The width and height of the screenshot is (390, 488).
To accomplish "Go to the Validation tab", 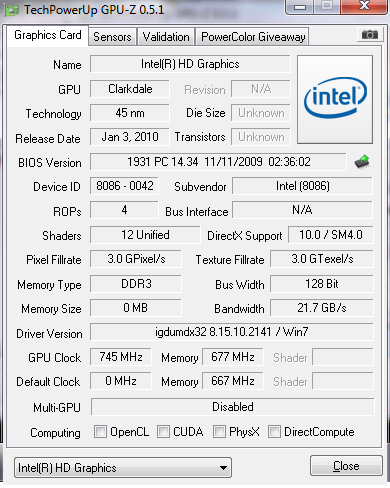I will (166, 37).
